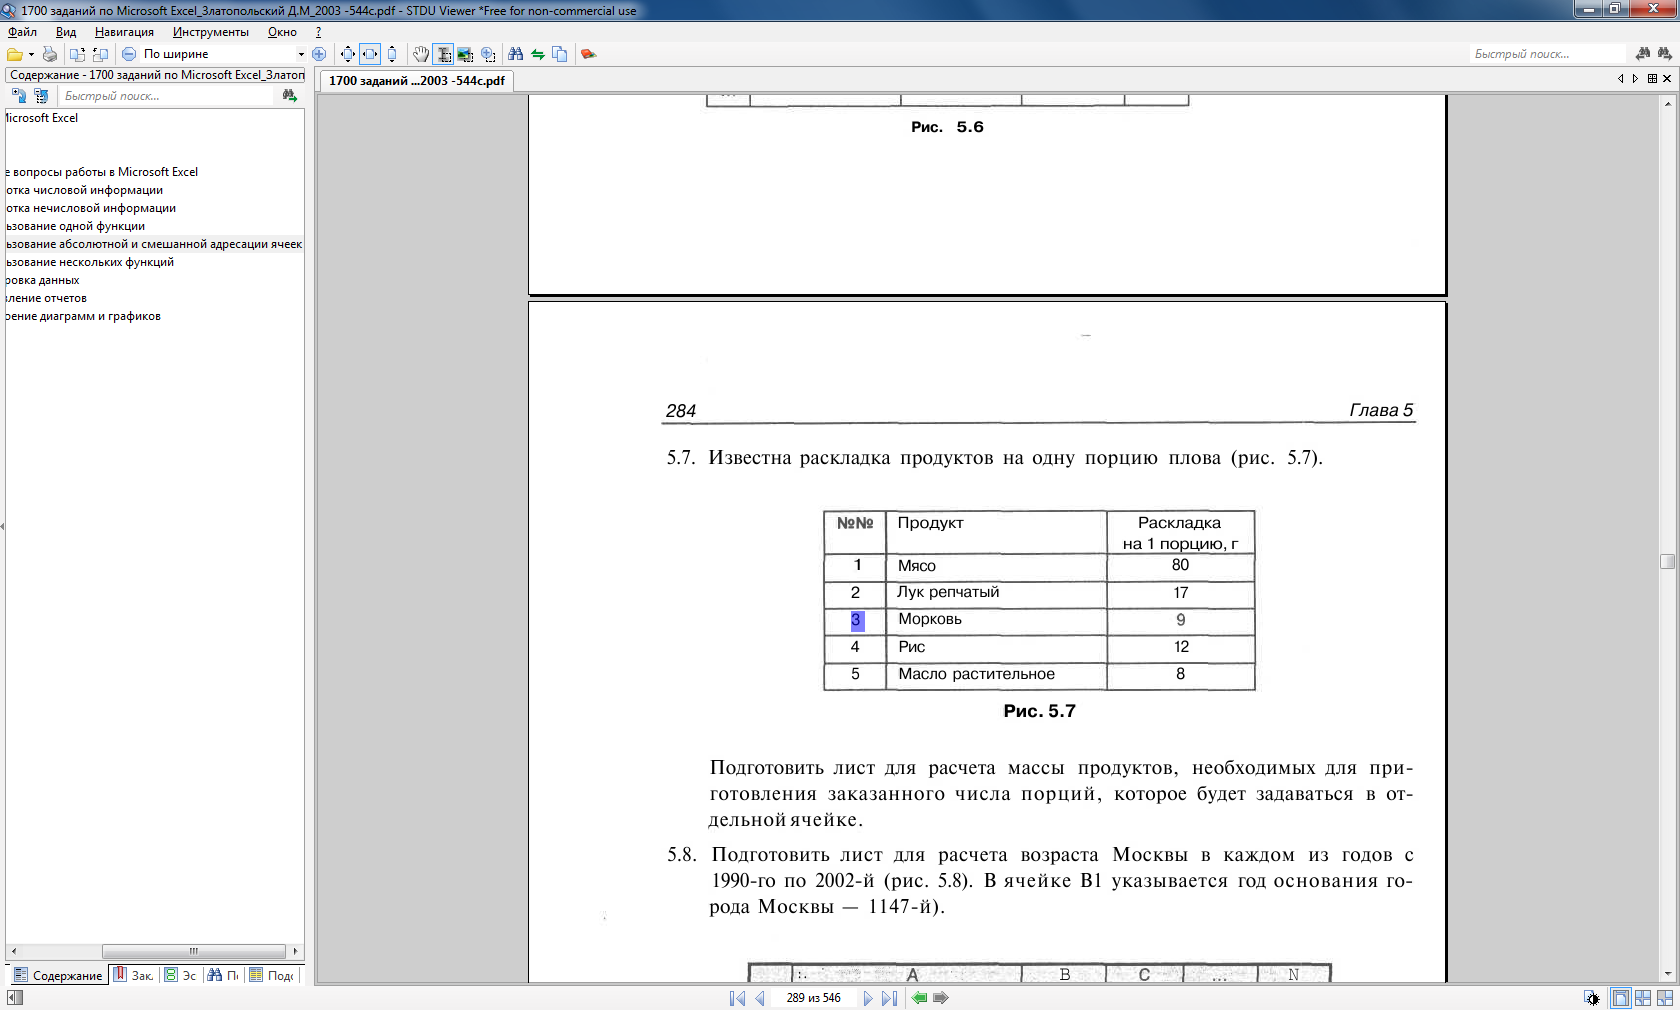Select the image selection tool
Viewport: 1680px width, 1010px height.
[x=465, y=54]
